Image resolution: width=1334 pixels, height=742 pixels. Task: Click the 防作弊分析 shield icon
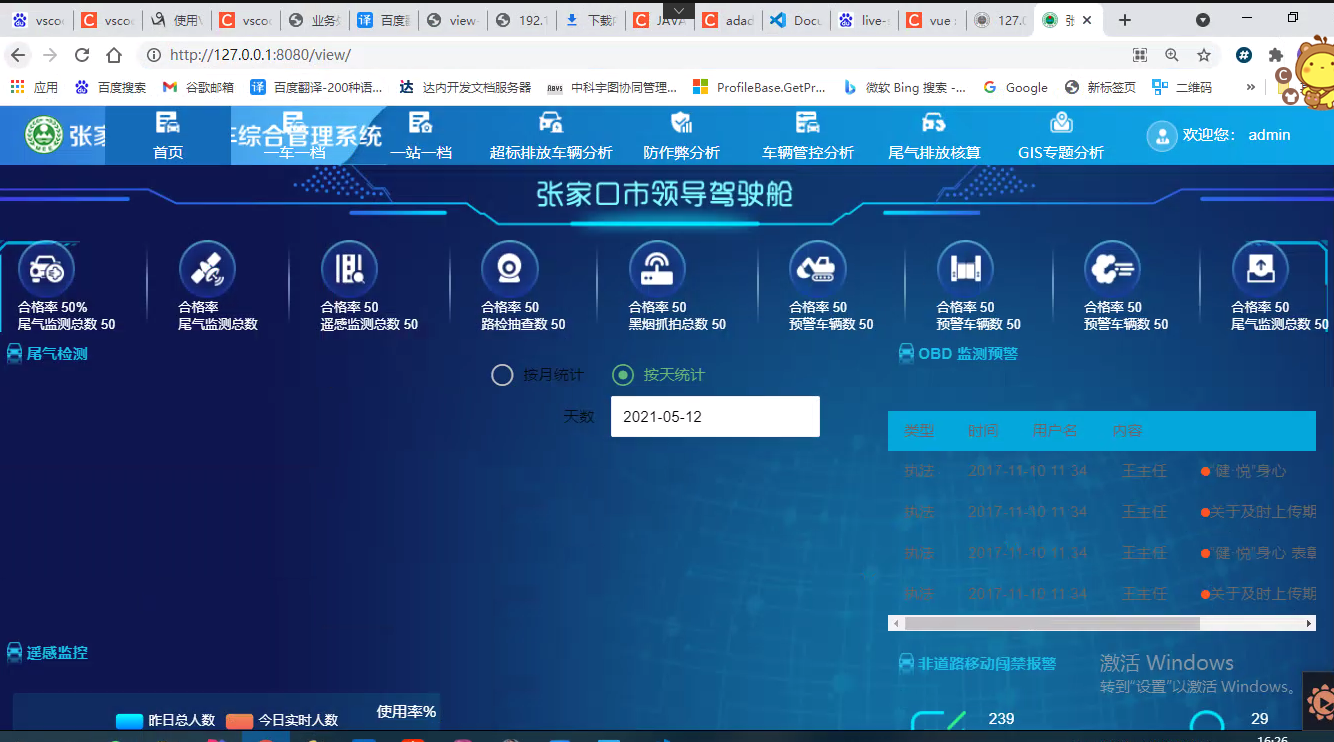(681, 122)
